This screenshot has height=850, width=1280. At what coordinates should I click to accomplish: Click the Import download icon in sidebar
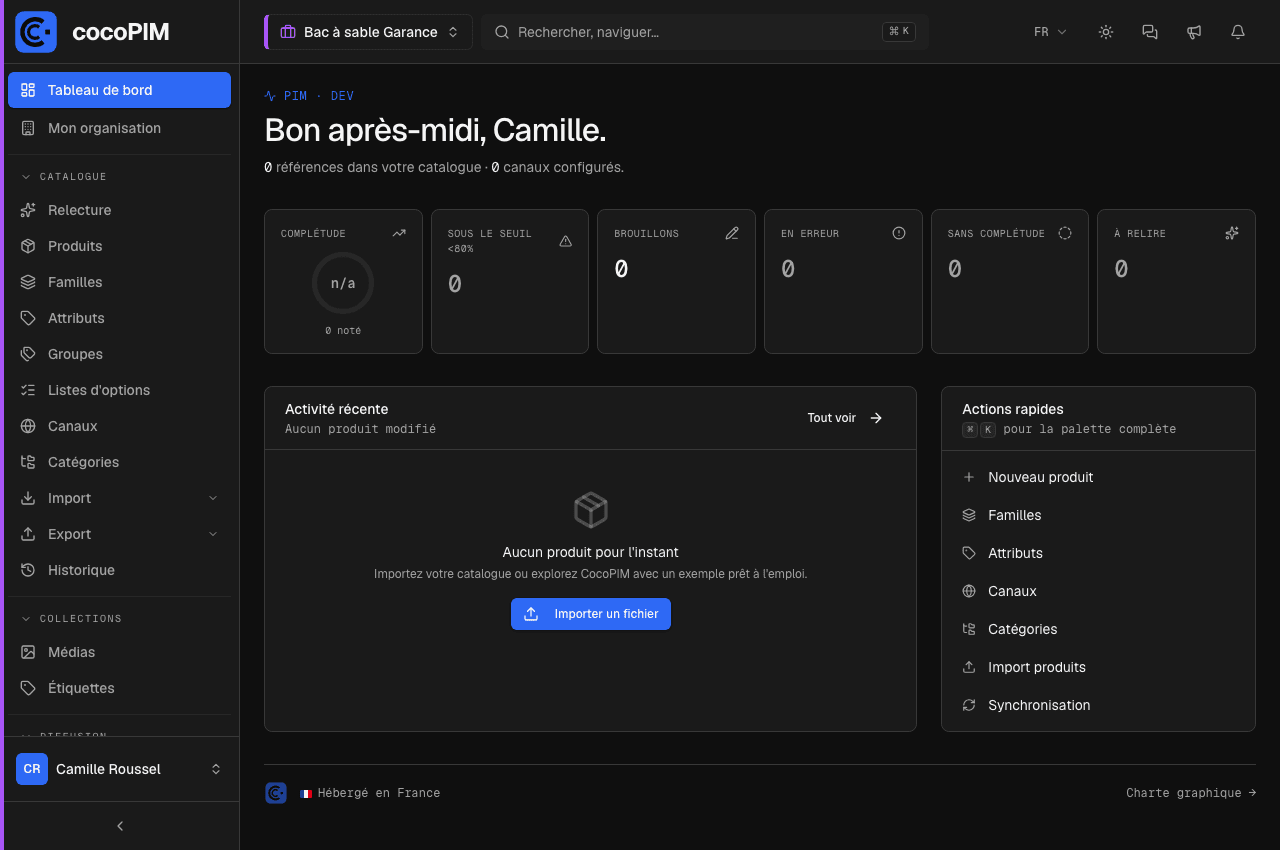point(28,498)
